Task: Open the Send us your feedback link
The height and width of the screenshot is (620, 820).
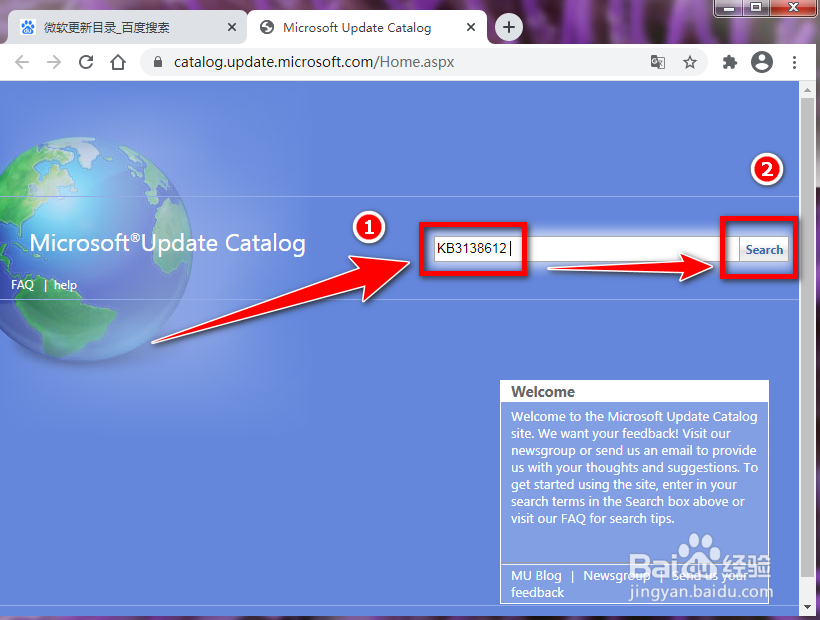Action: (x=629, y=584)
